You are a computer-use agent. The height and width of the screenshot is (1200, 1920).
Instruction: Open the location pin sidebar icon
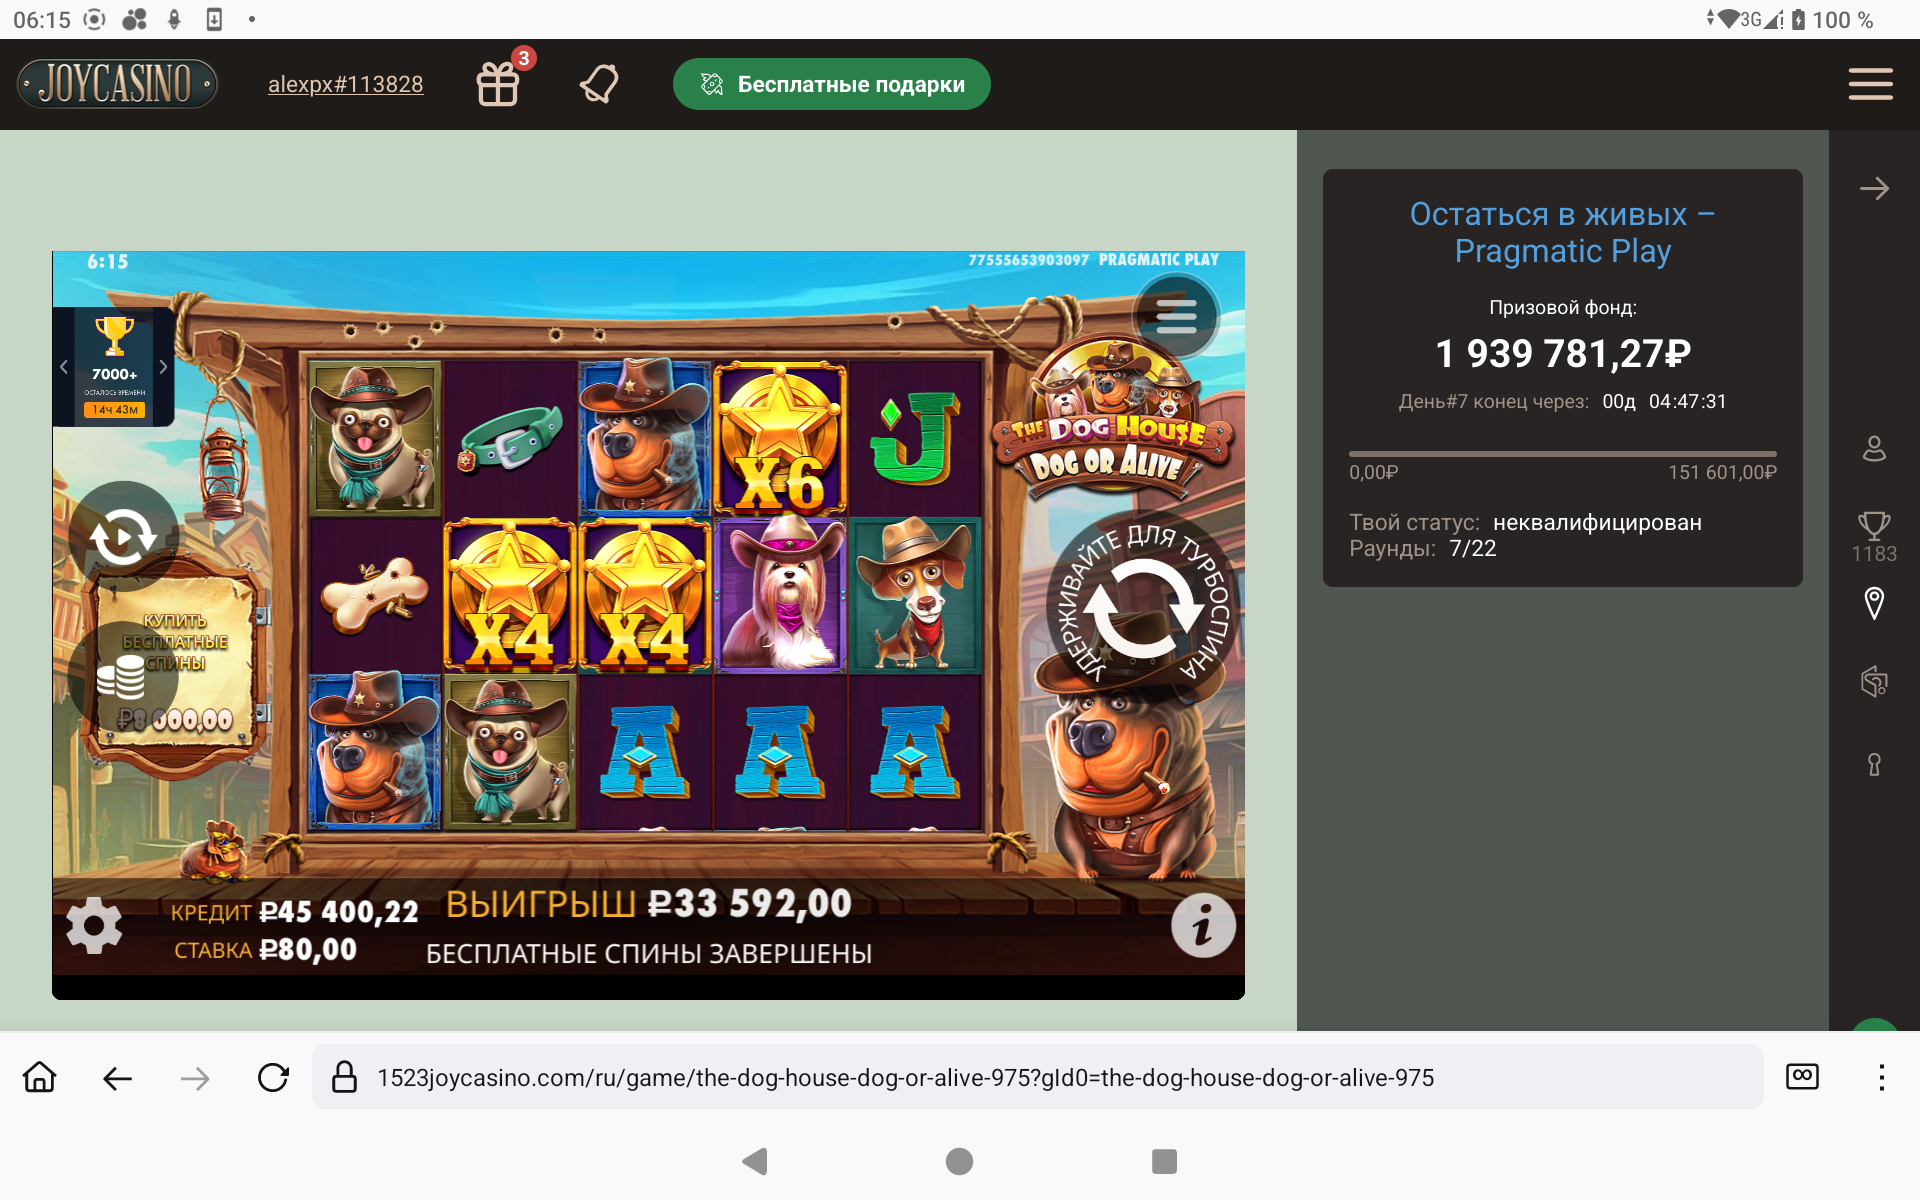[1874, 604]
